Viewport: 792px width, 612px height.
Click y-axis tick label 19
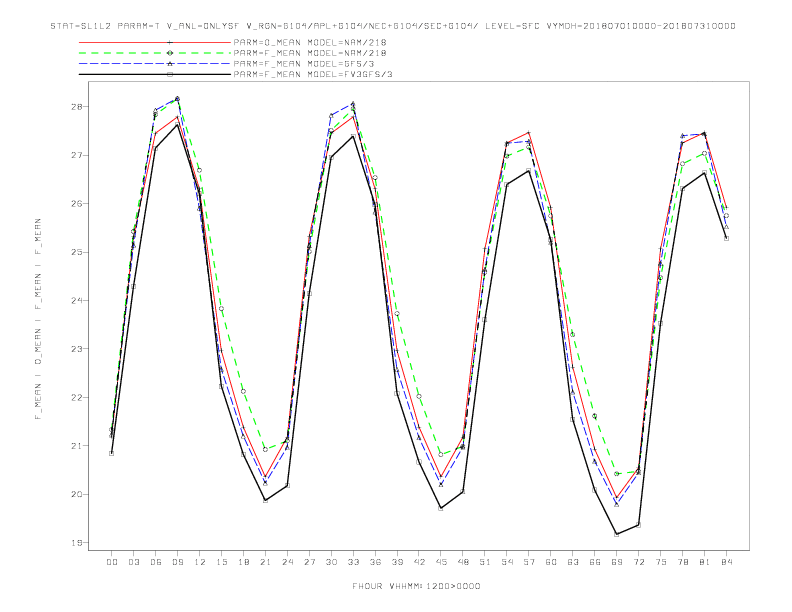pyautogui.click(x=77, y=543)
